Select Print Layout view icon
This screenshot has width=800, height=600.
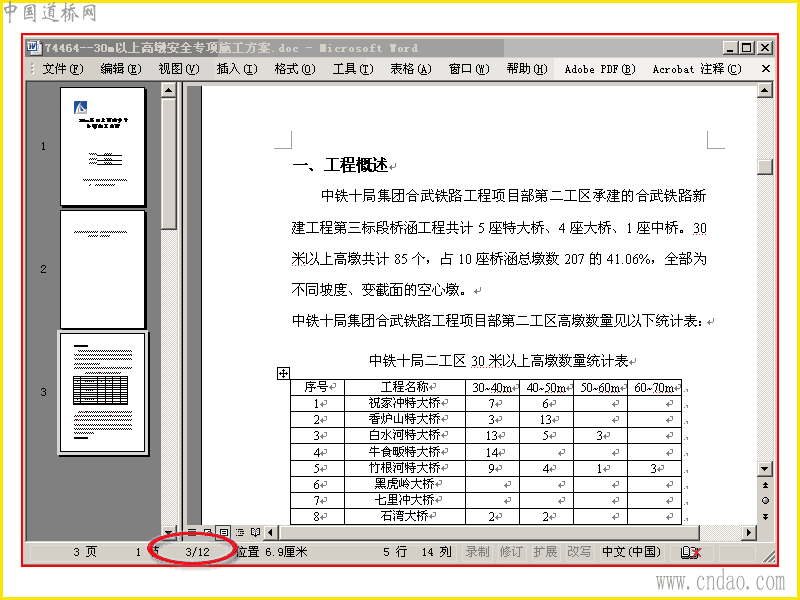tap(223, 532)
